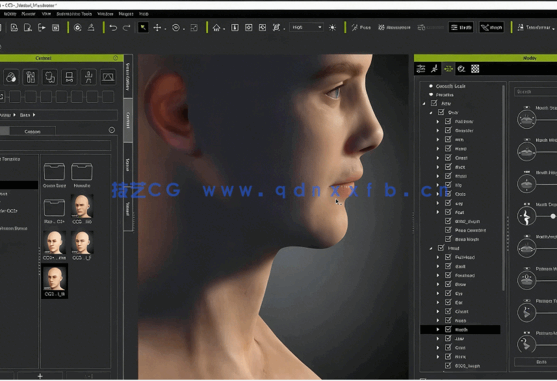Switch to the Custom tab in Content
The width and height of the screenshot is (557, 381).
tap(32, 131)
